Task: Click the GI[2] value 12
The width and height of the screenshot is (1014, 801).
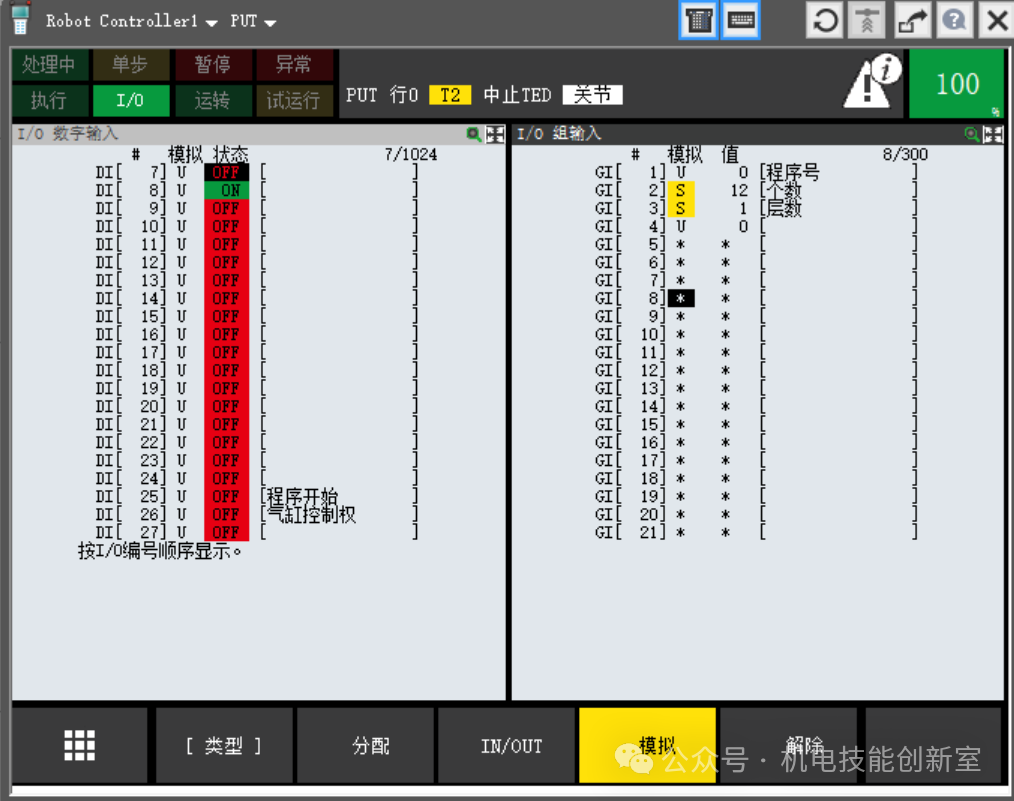Action: pyautogui.click(x=739, y=191)
